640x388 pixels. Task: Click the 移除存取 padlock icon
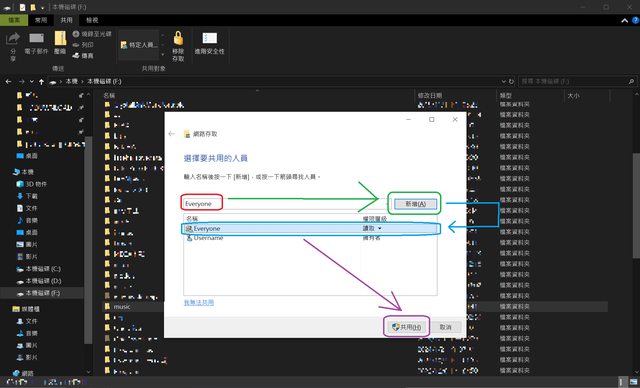(x=178, y=47)
